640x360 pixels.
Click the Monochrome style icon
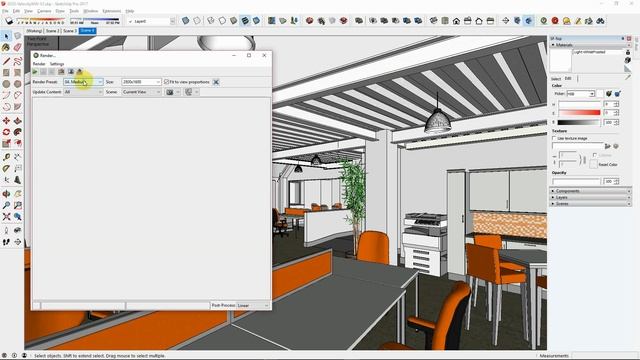click(x=256, y=20)
